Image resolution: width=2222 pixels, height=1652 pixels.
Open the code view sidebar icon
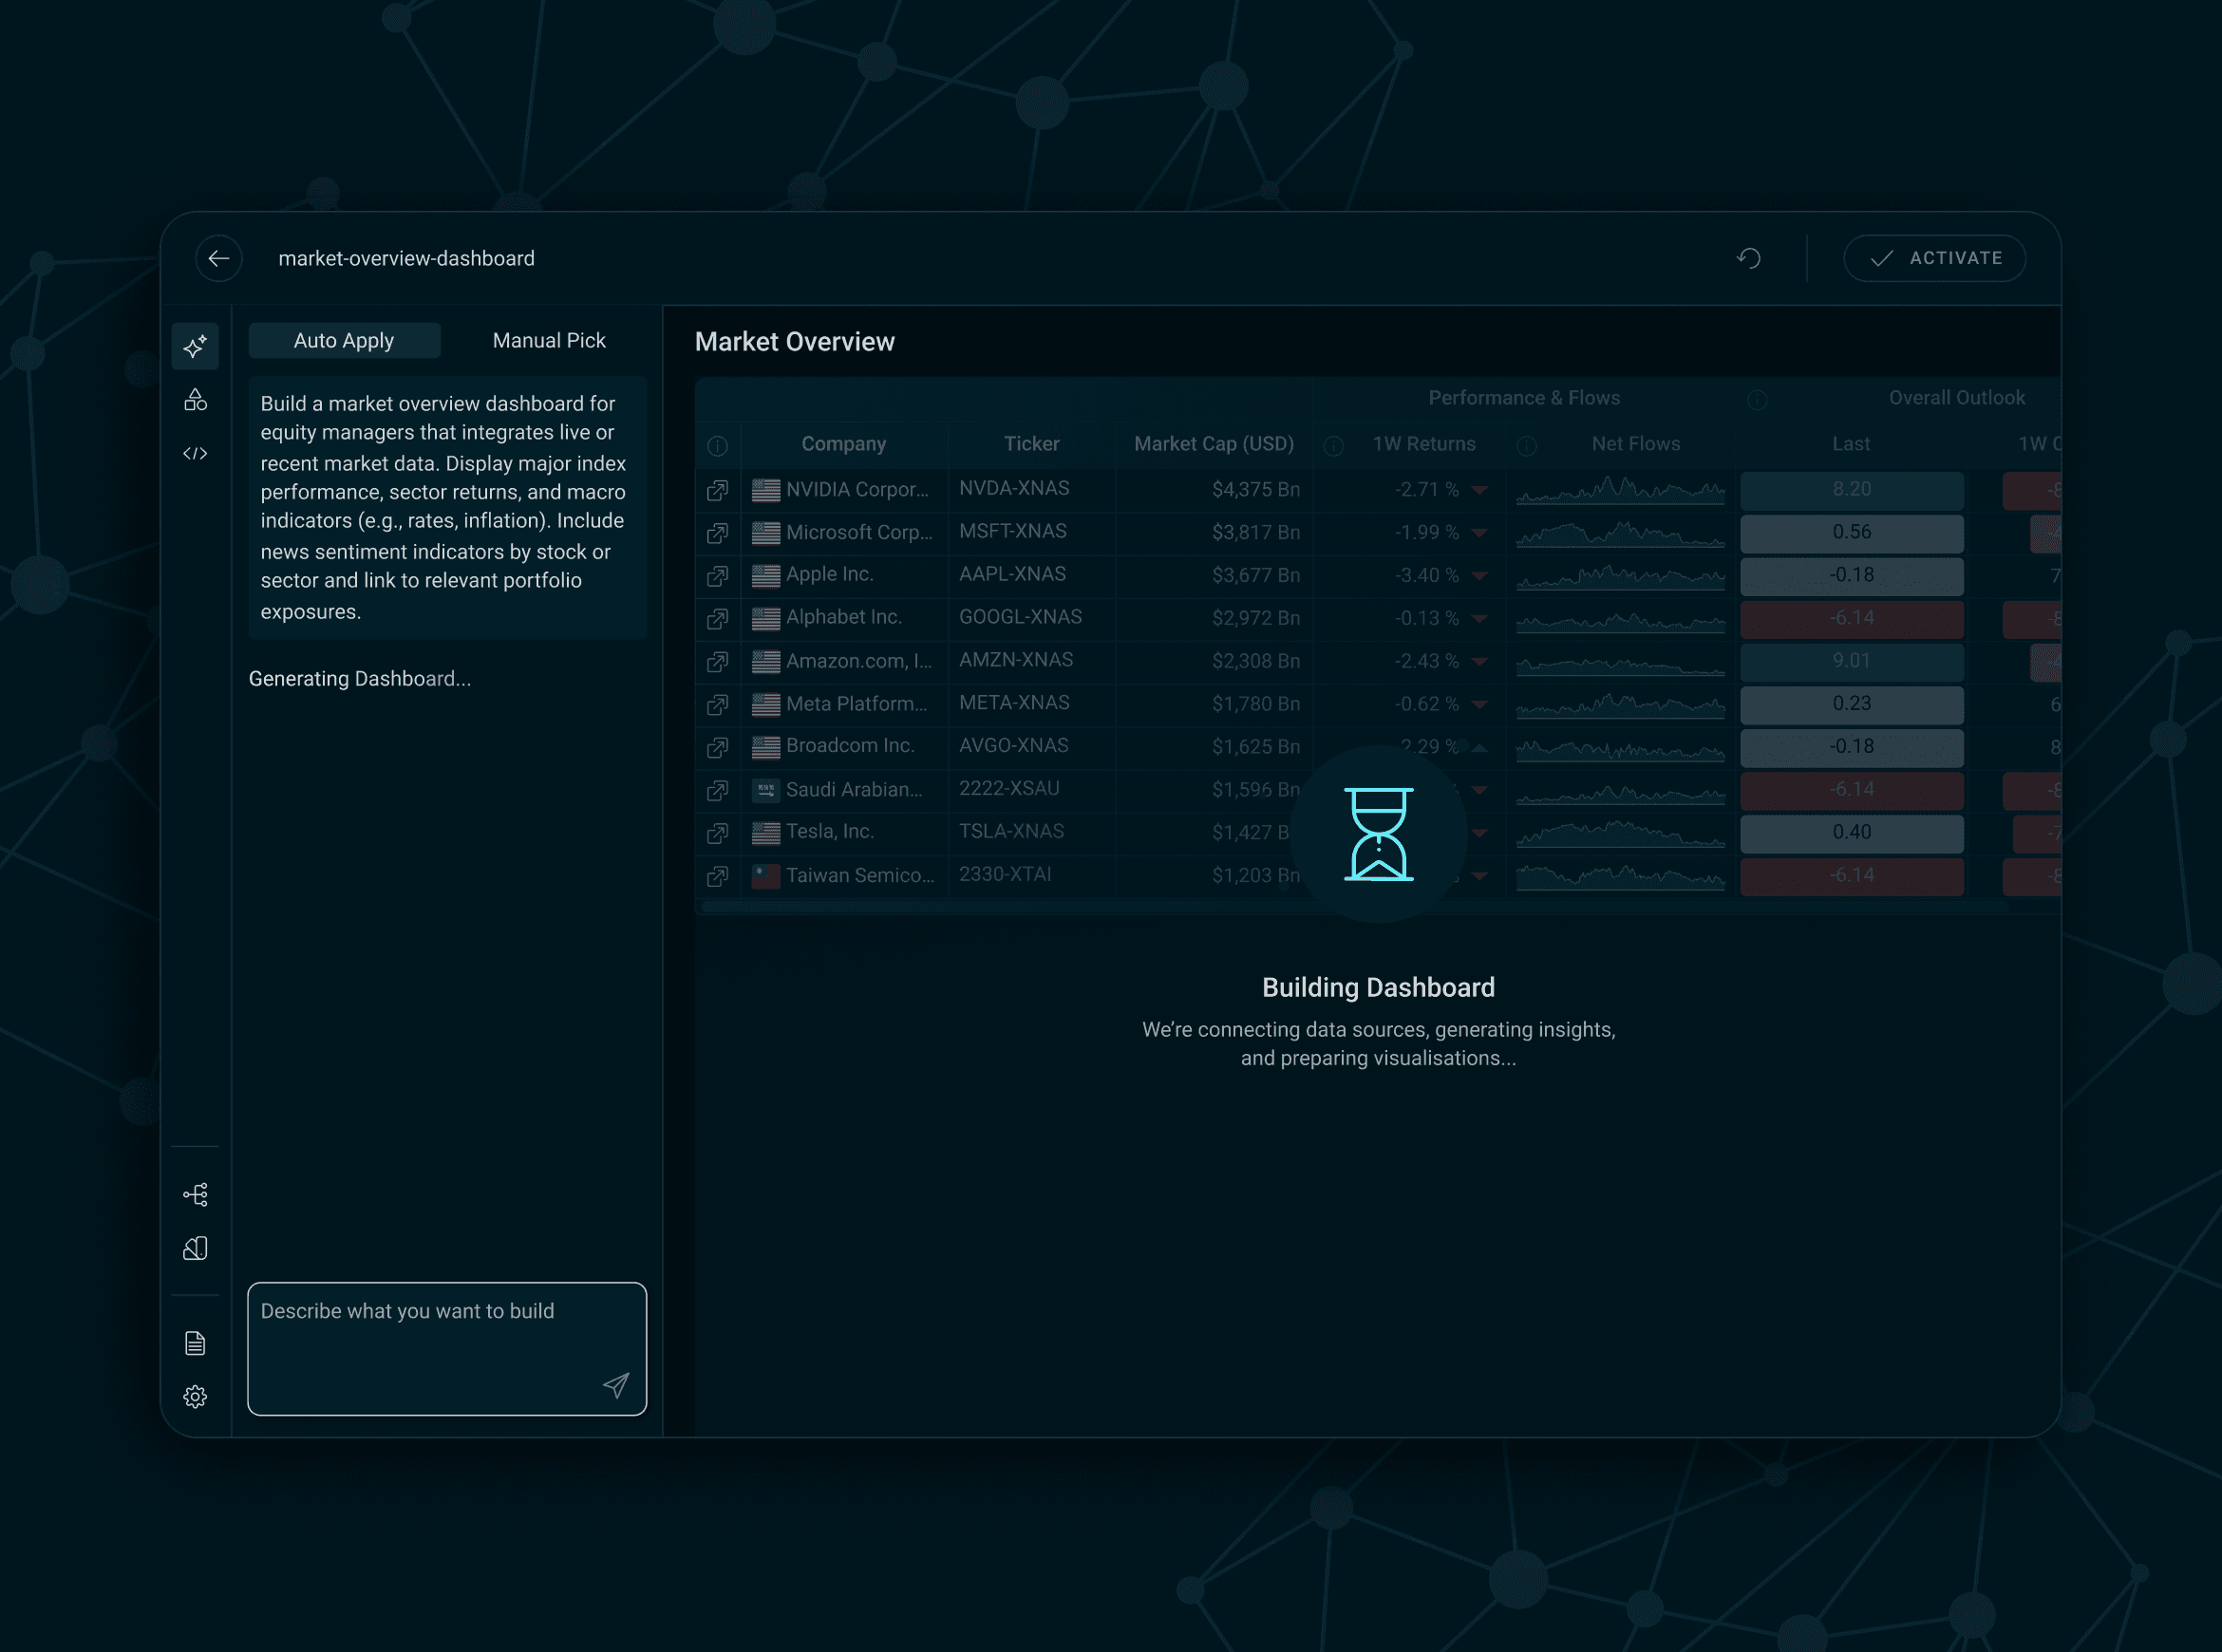[x=195, y=454]
